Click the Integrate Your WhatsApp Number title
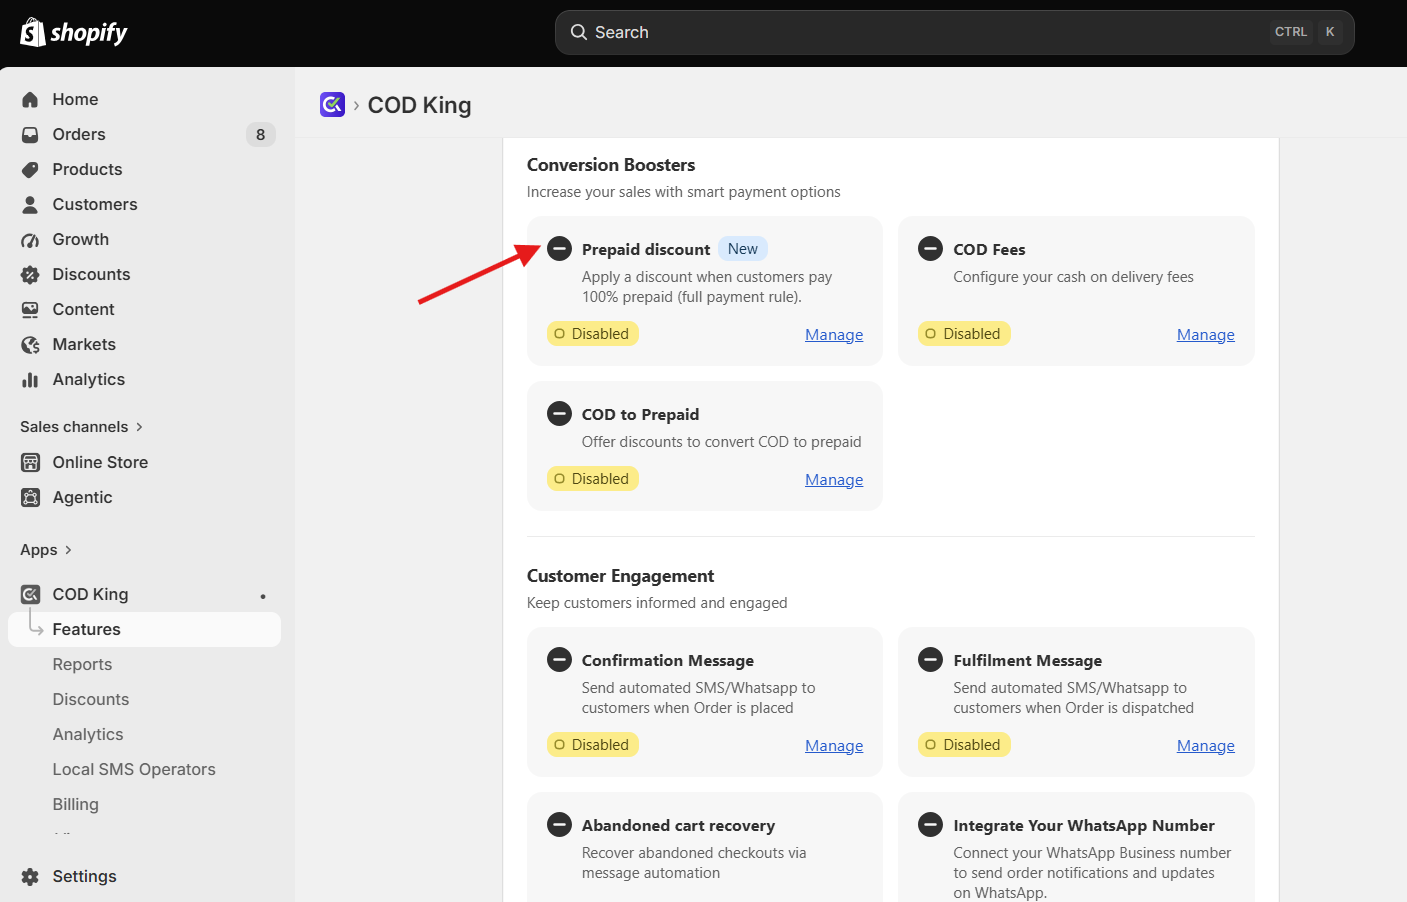Viewport: 1407px width, 902px height. pos(1084,826)
